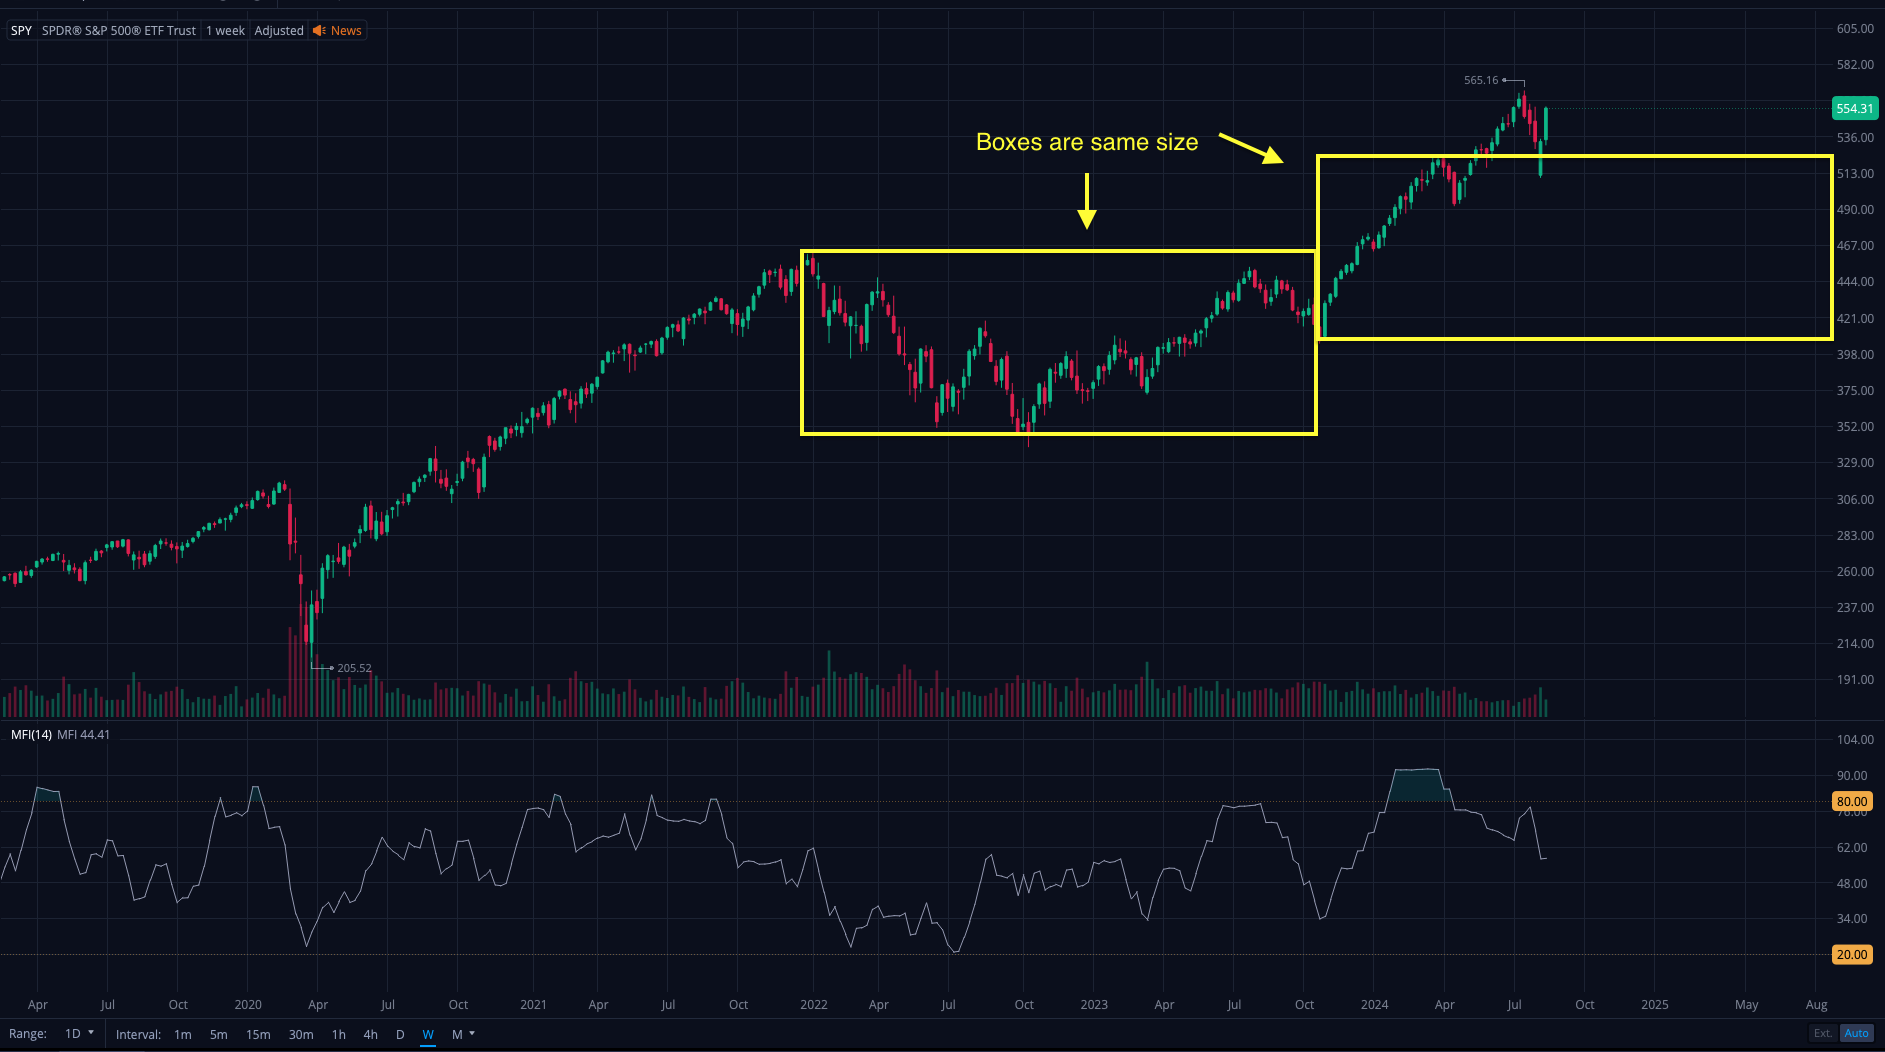Toggle Ext. extended hours button
This screenshot has width=1885, height=1052.
(1823, 1033)
